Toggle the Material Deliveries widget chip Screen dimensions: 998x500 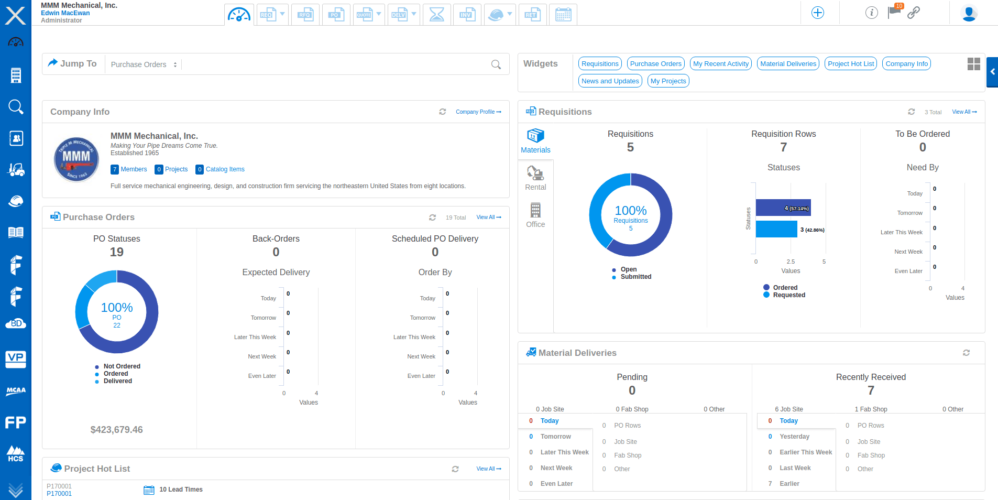pyautogui.click(x=788, y=64)
